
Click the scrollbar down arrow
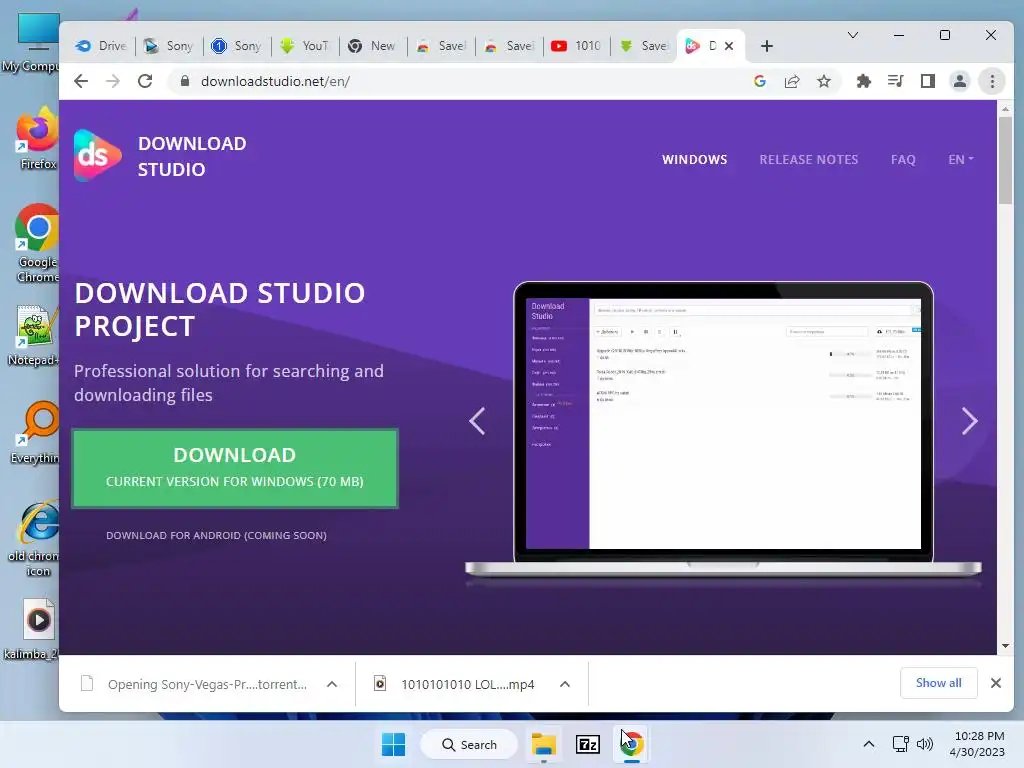coord(1006,646)
